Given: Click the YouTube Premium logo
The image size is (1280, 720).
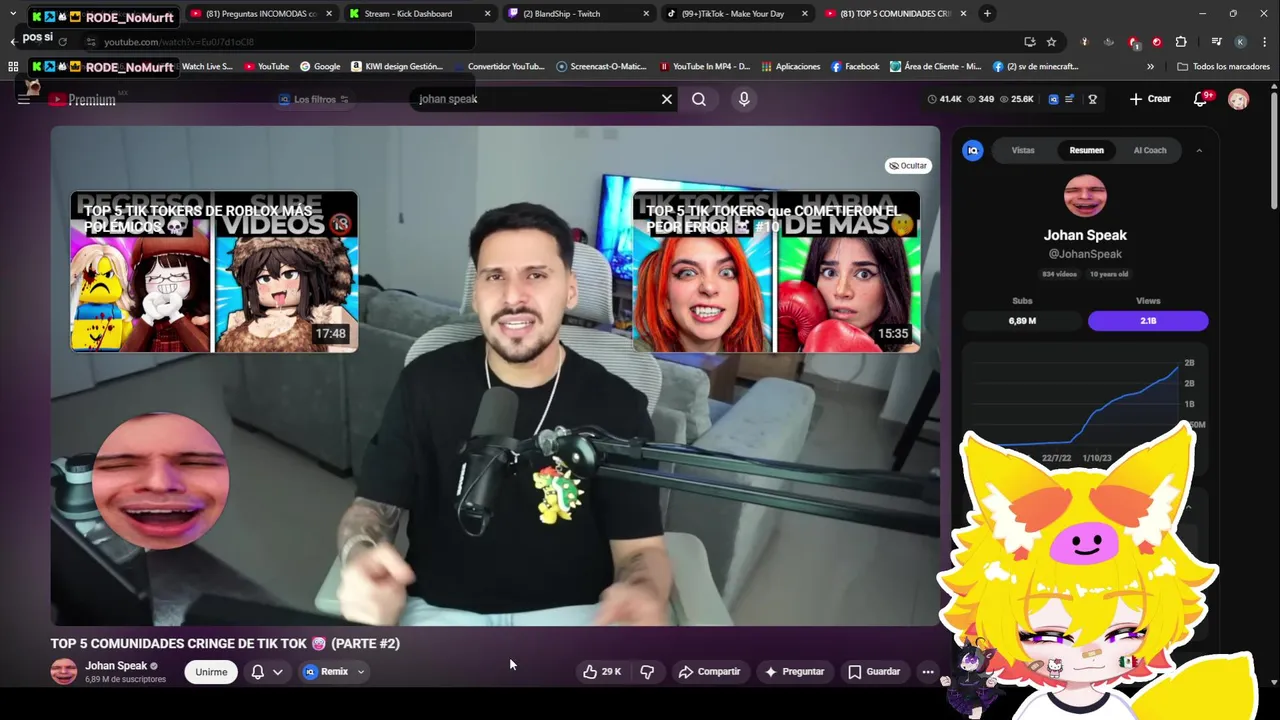Looking at the screenshot, I should 83,99.
